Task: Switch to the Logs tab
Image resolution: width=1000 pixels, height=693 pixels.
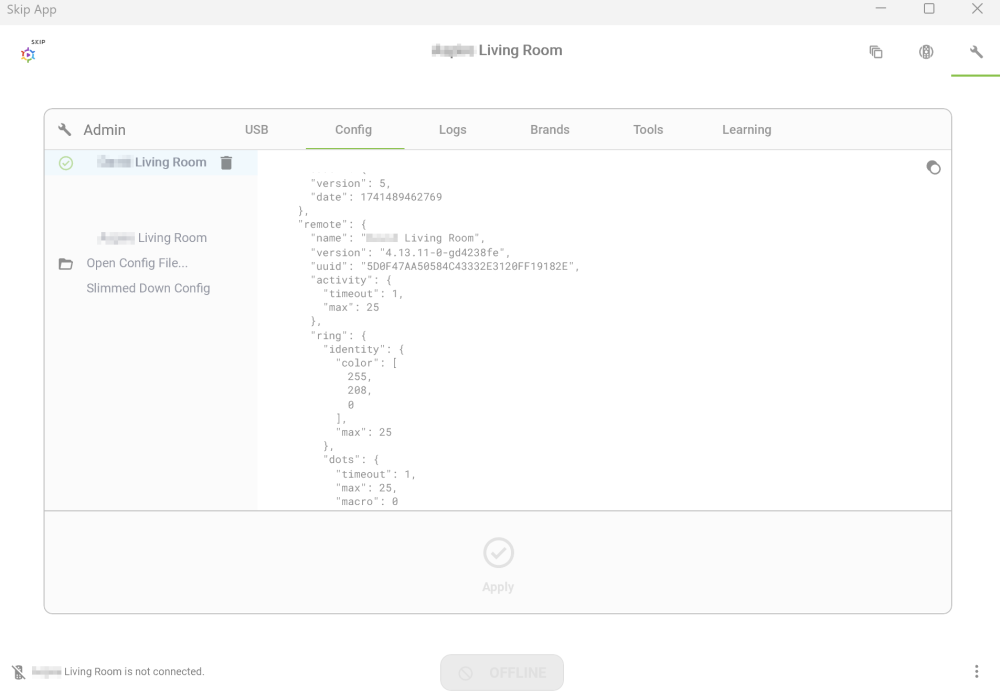Action: 452,129
